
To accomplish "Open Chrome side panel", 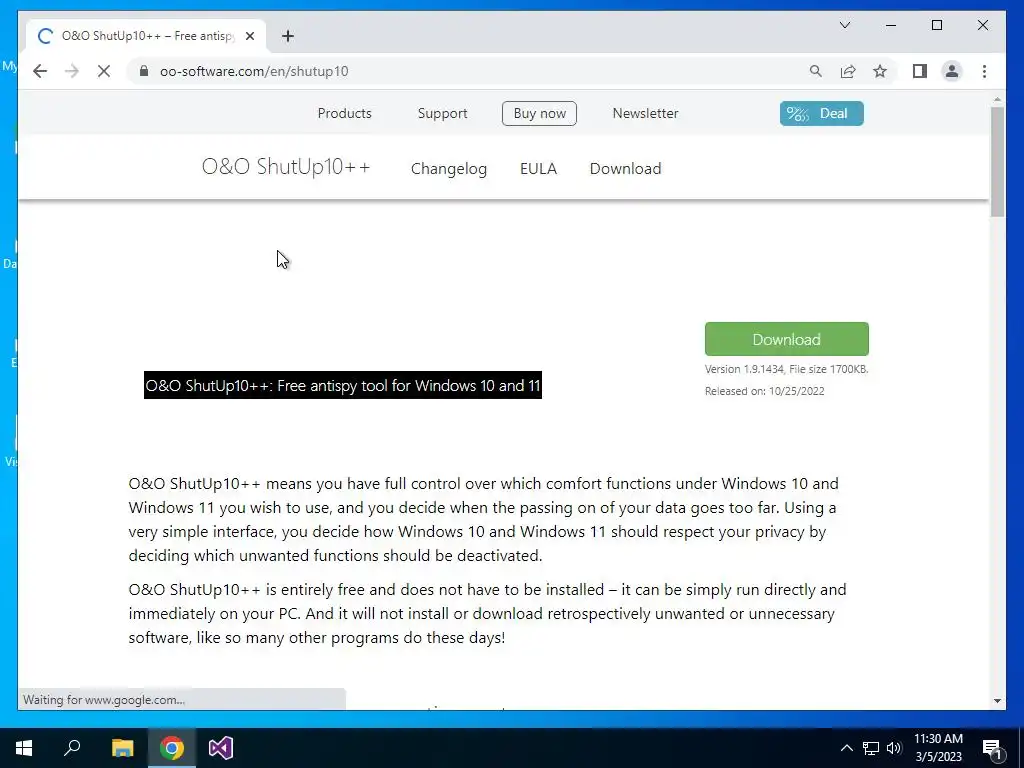I will tap(920, 71).
